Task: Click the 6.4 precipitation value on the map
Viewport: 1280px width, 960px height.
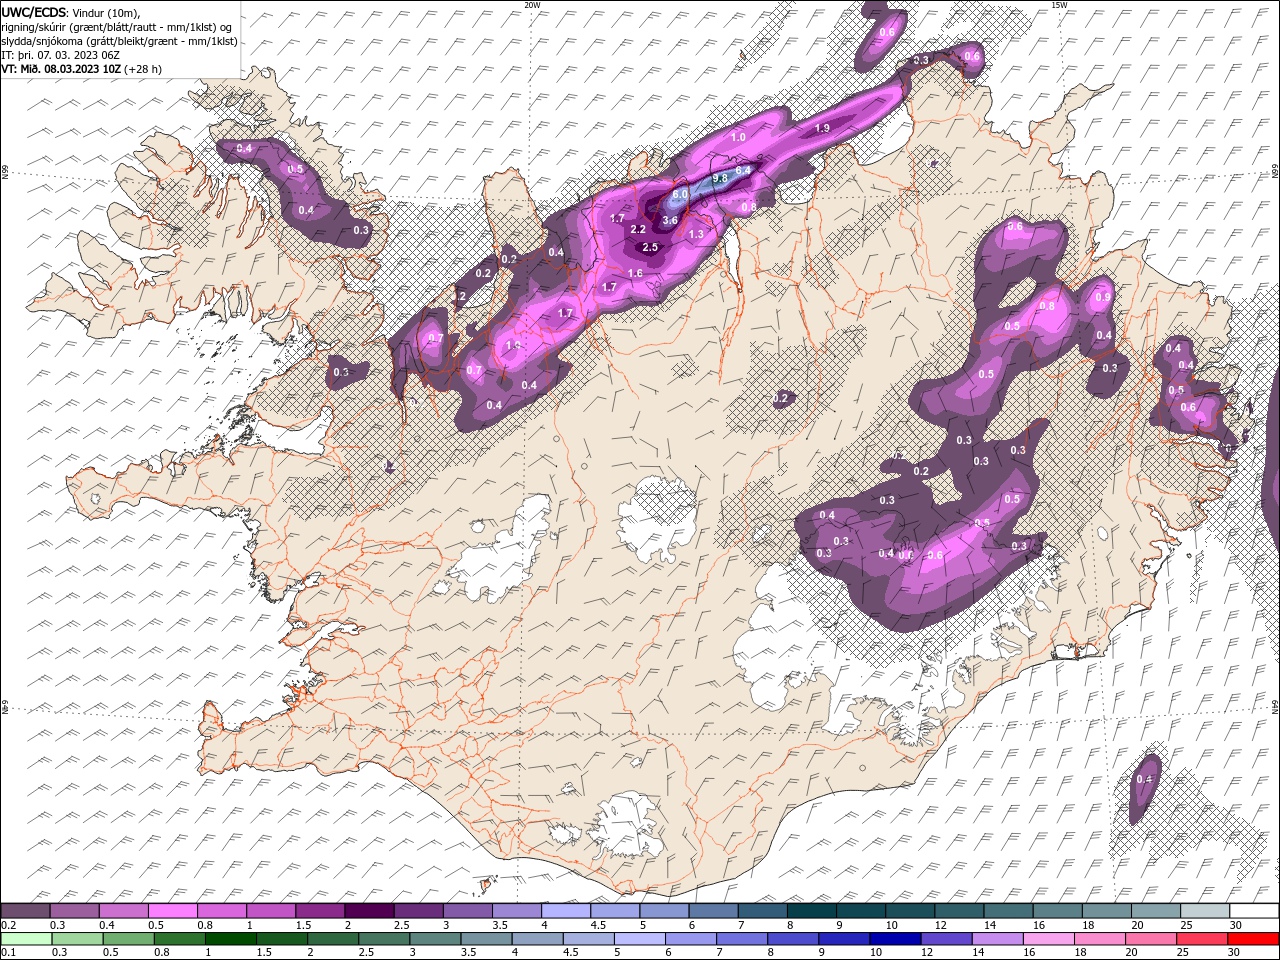Action: (x=743, y=171)
